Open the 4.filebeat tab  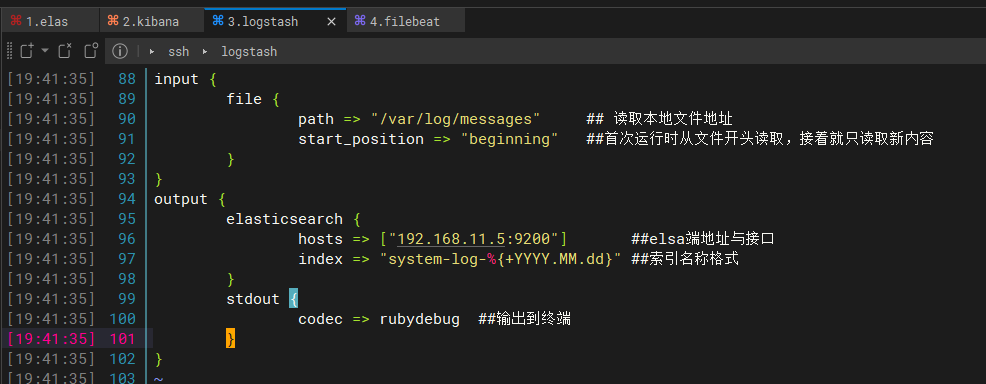[x=405, y=21]
